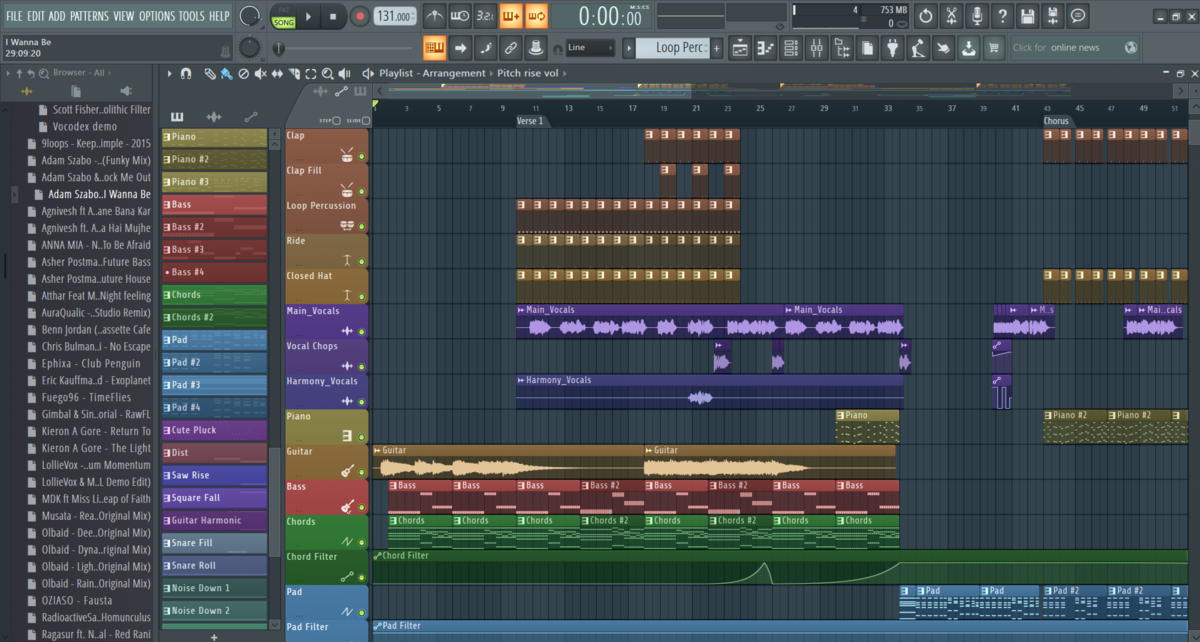
Task: Adjust the main pitch knob
Action: click(250, 47)
